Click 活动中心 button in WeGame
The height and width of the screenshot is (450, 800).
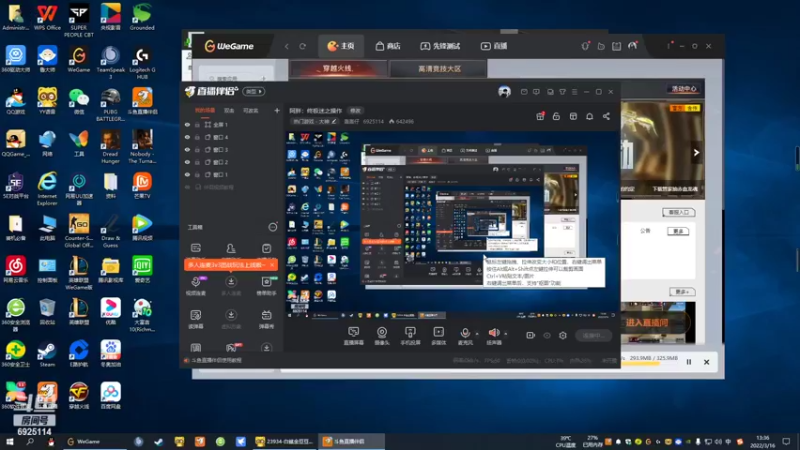coord(684,89)
